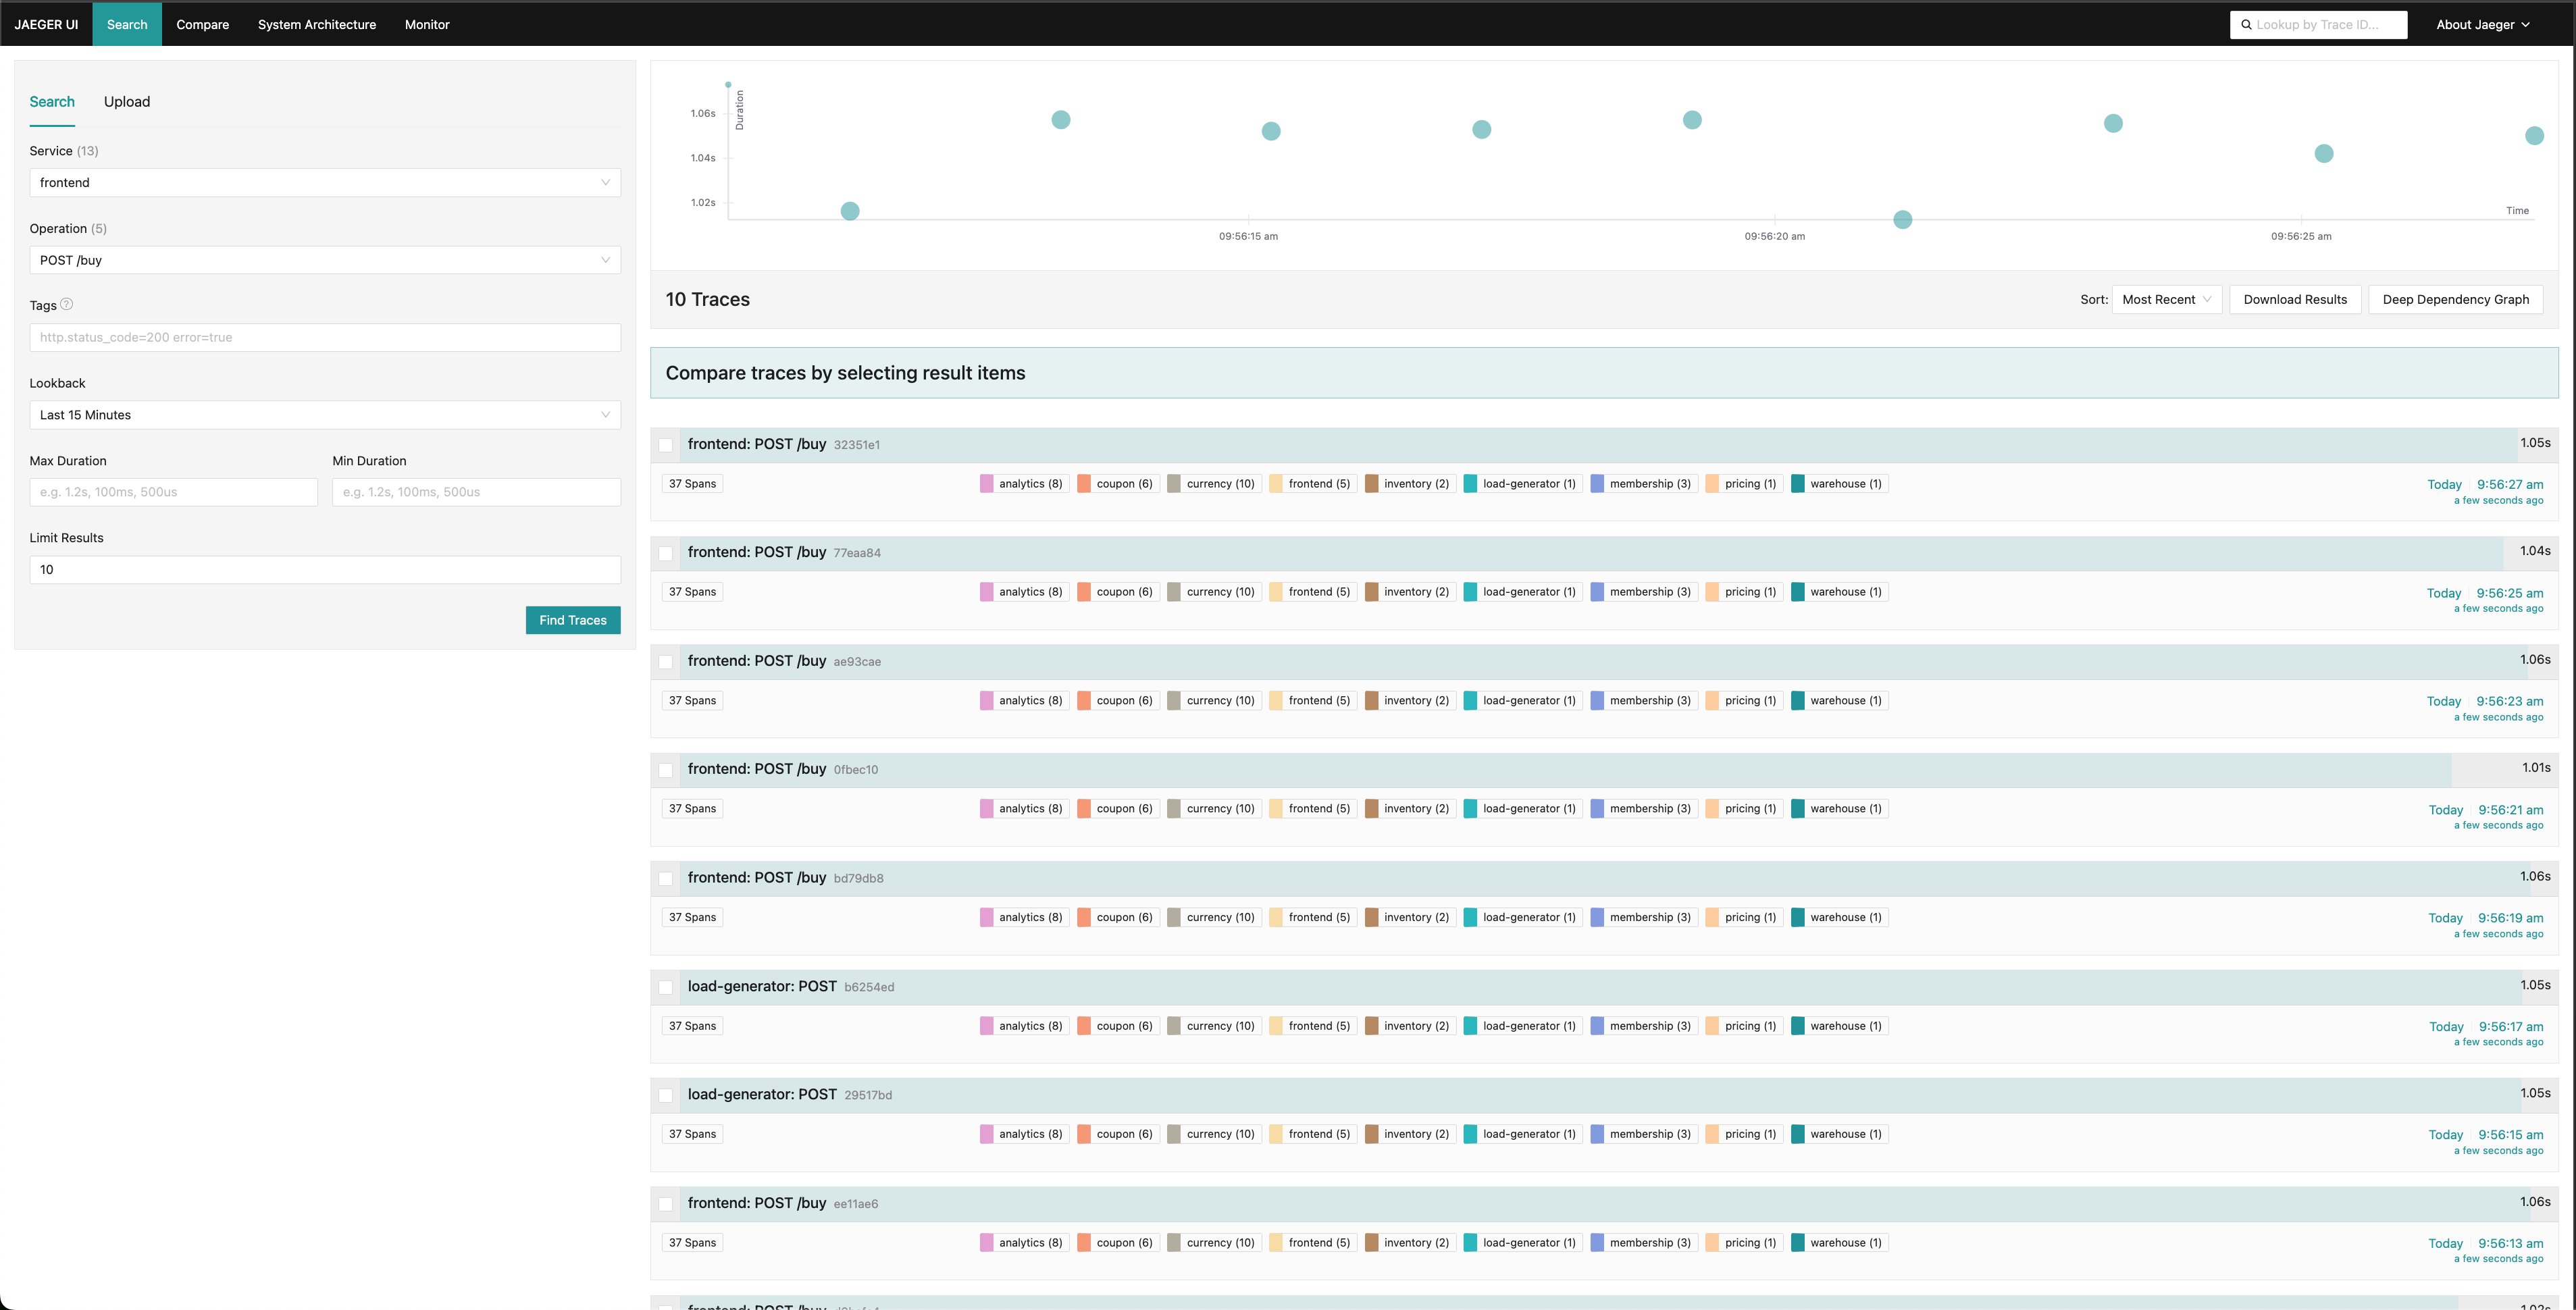The image size is (2576, 1310).
Task: Select the Upload tab in the search panel
Action: [127, 102]
